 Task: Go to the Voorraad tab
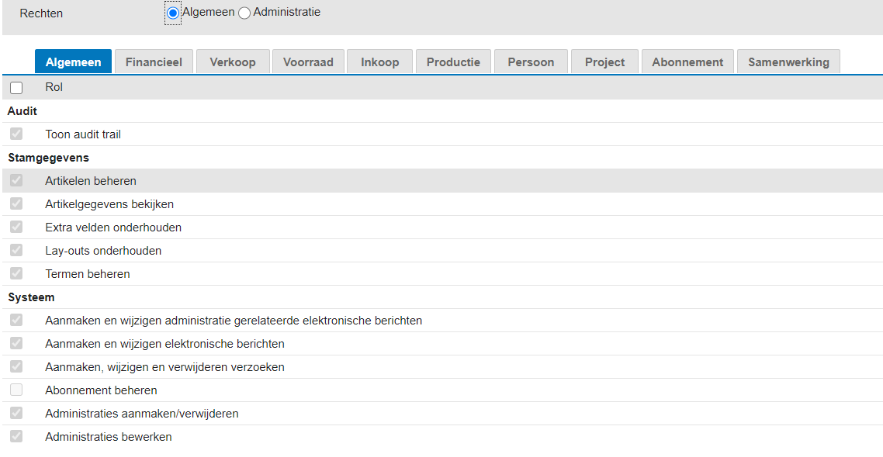pyautogui.click(x=307, y=62)
